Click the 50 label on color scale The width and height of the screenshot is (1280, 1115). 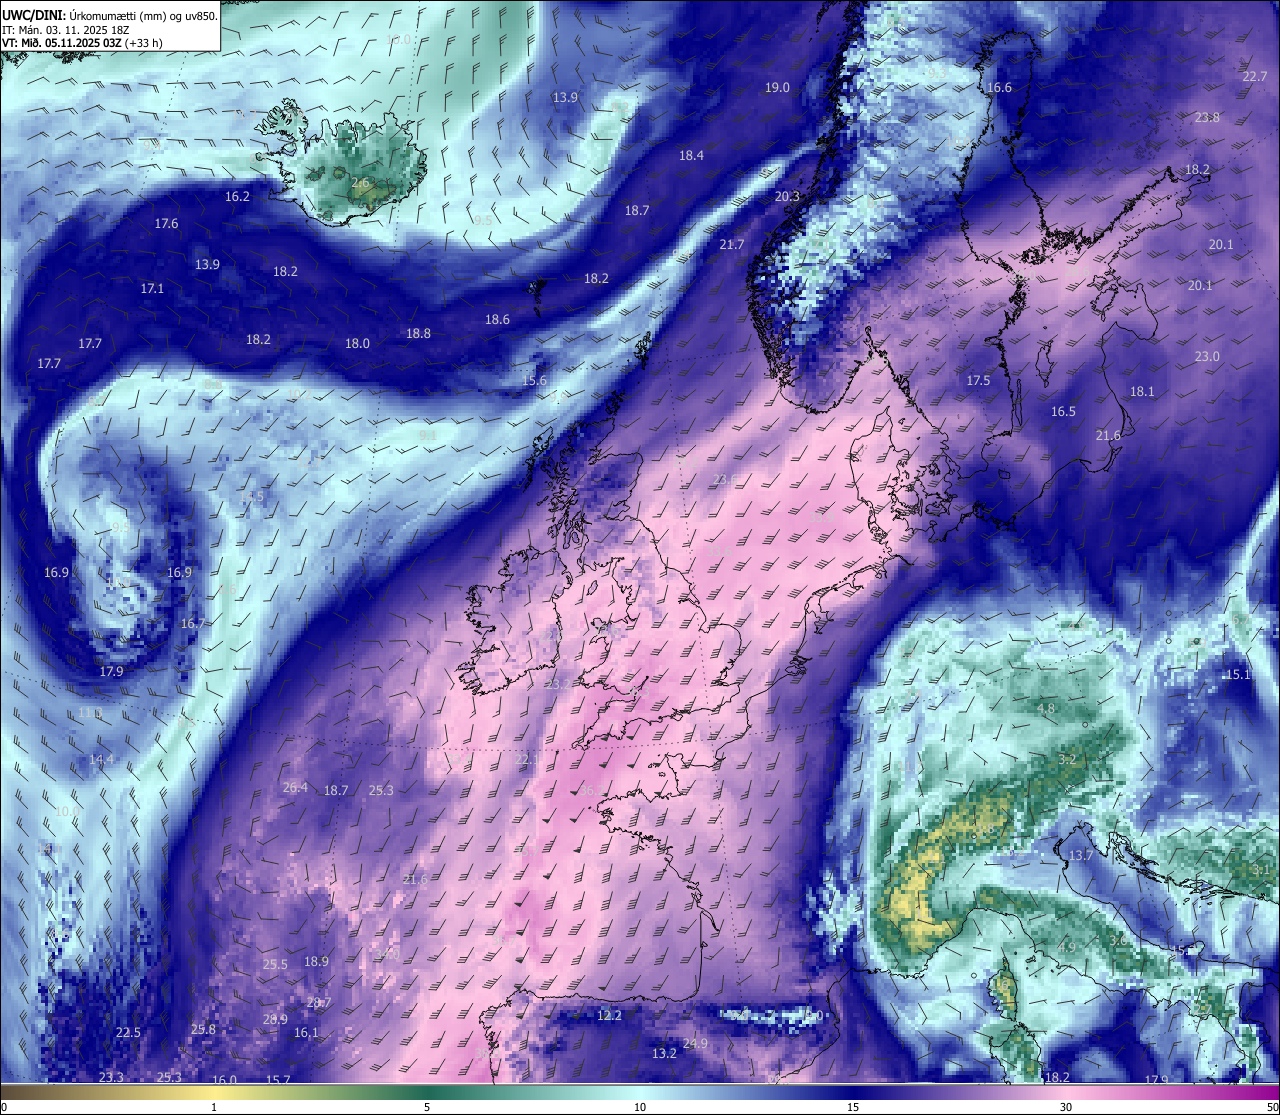pos(1272,1107)
